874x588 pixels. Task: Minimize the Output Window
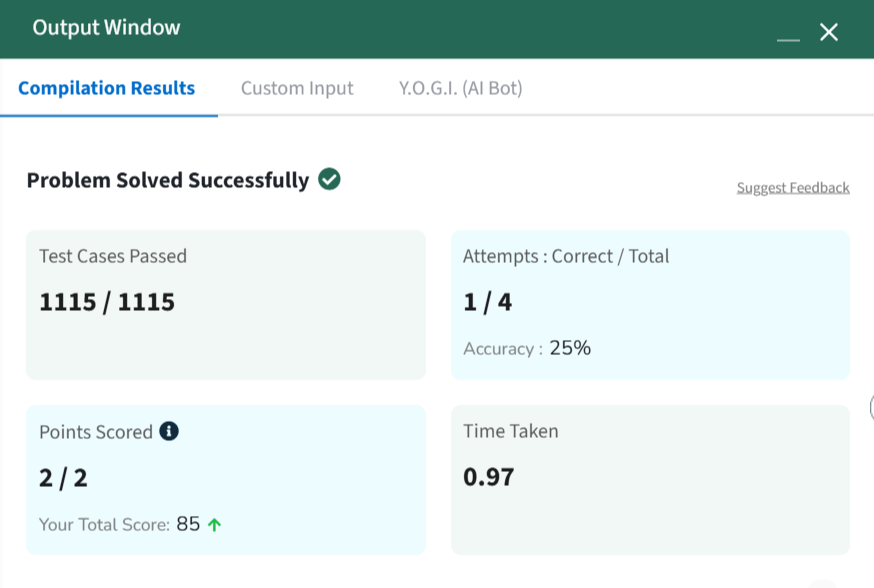(x=788, y=38)
